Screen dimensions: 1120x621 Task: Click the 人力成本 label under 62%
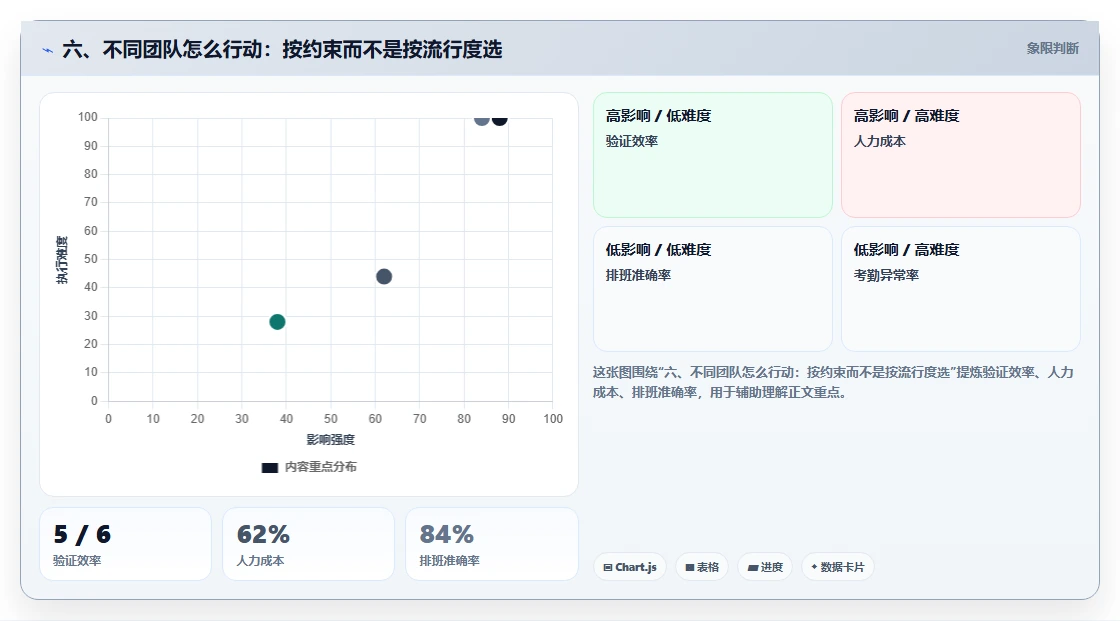click(x=261, y=561)
